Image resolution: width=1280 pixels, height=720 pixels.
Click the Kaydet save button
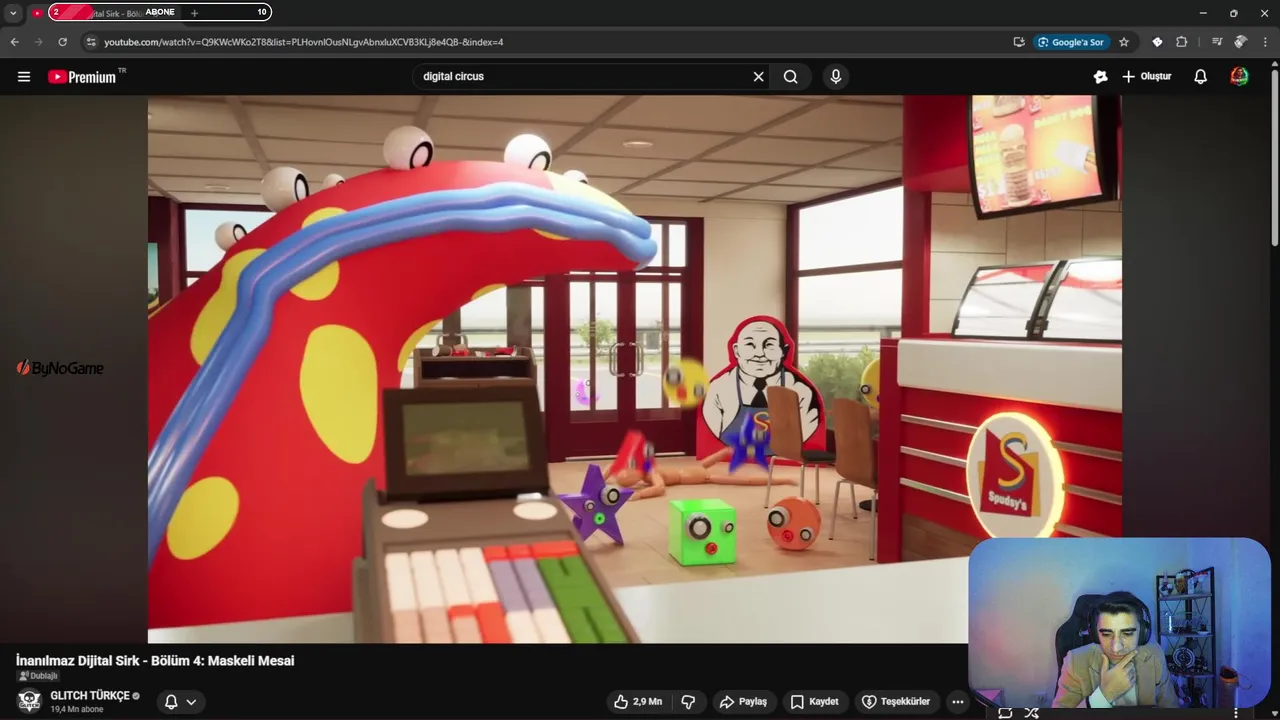814,702
